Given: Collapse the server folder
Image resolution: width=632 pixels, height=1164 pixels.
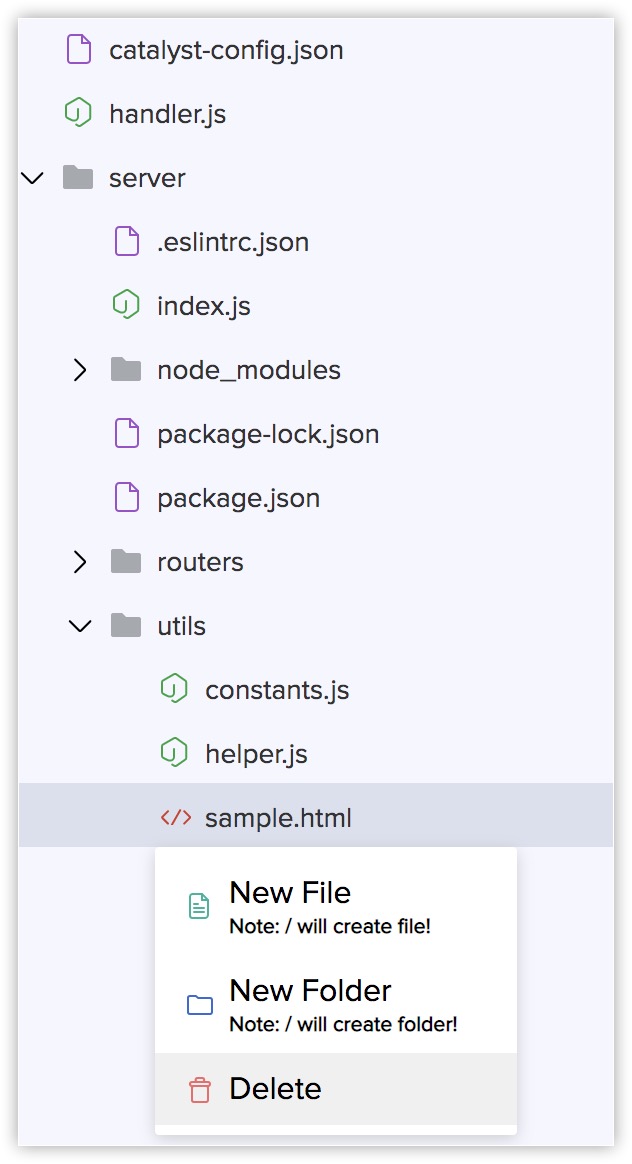Looking at the screenshot, I should click(33, 177).
